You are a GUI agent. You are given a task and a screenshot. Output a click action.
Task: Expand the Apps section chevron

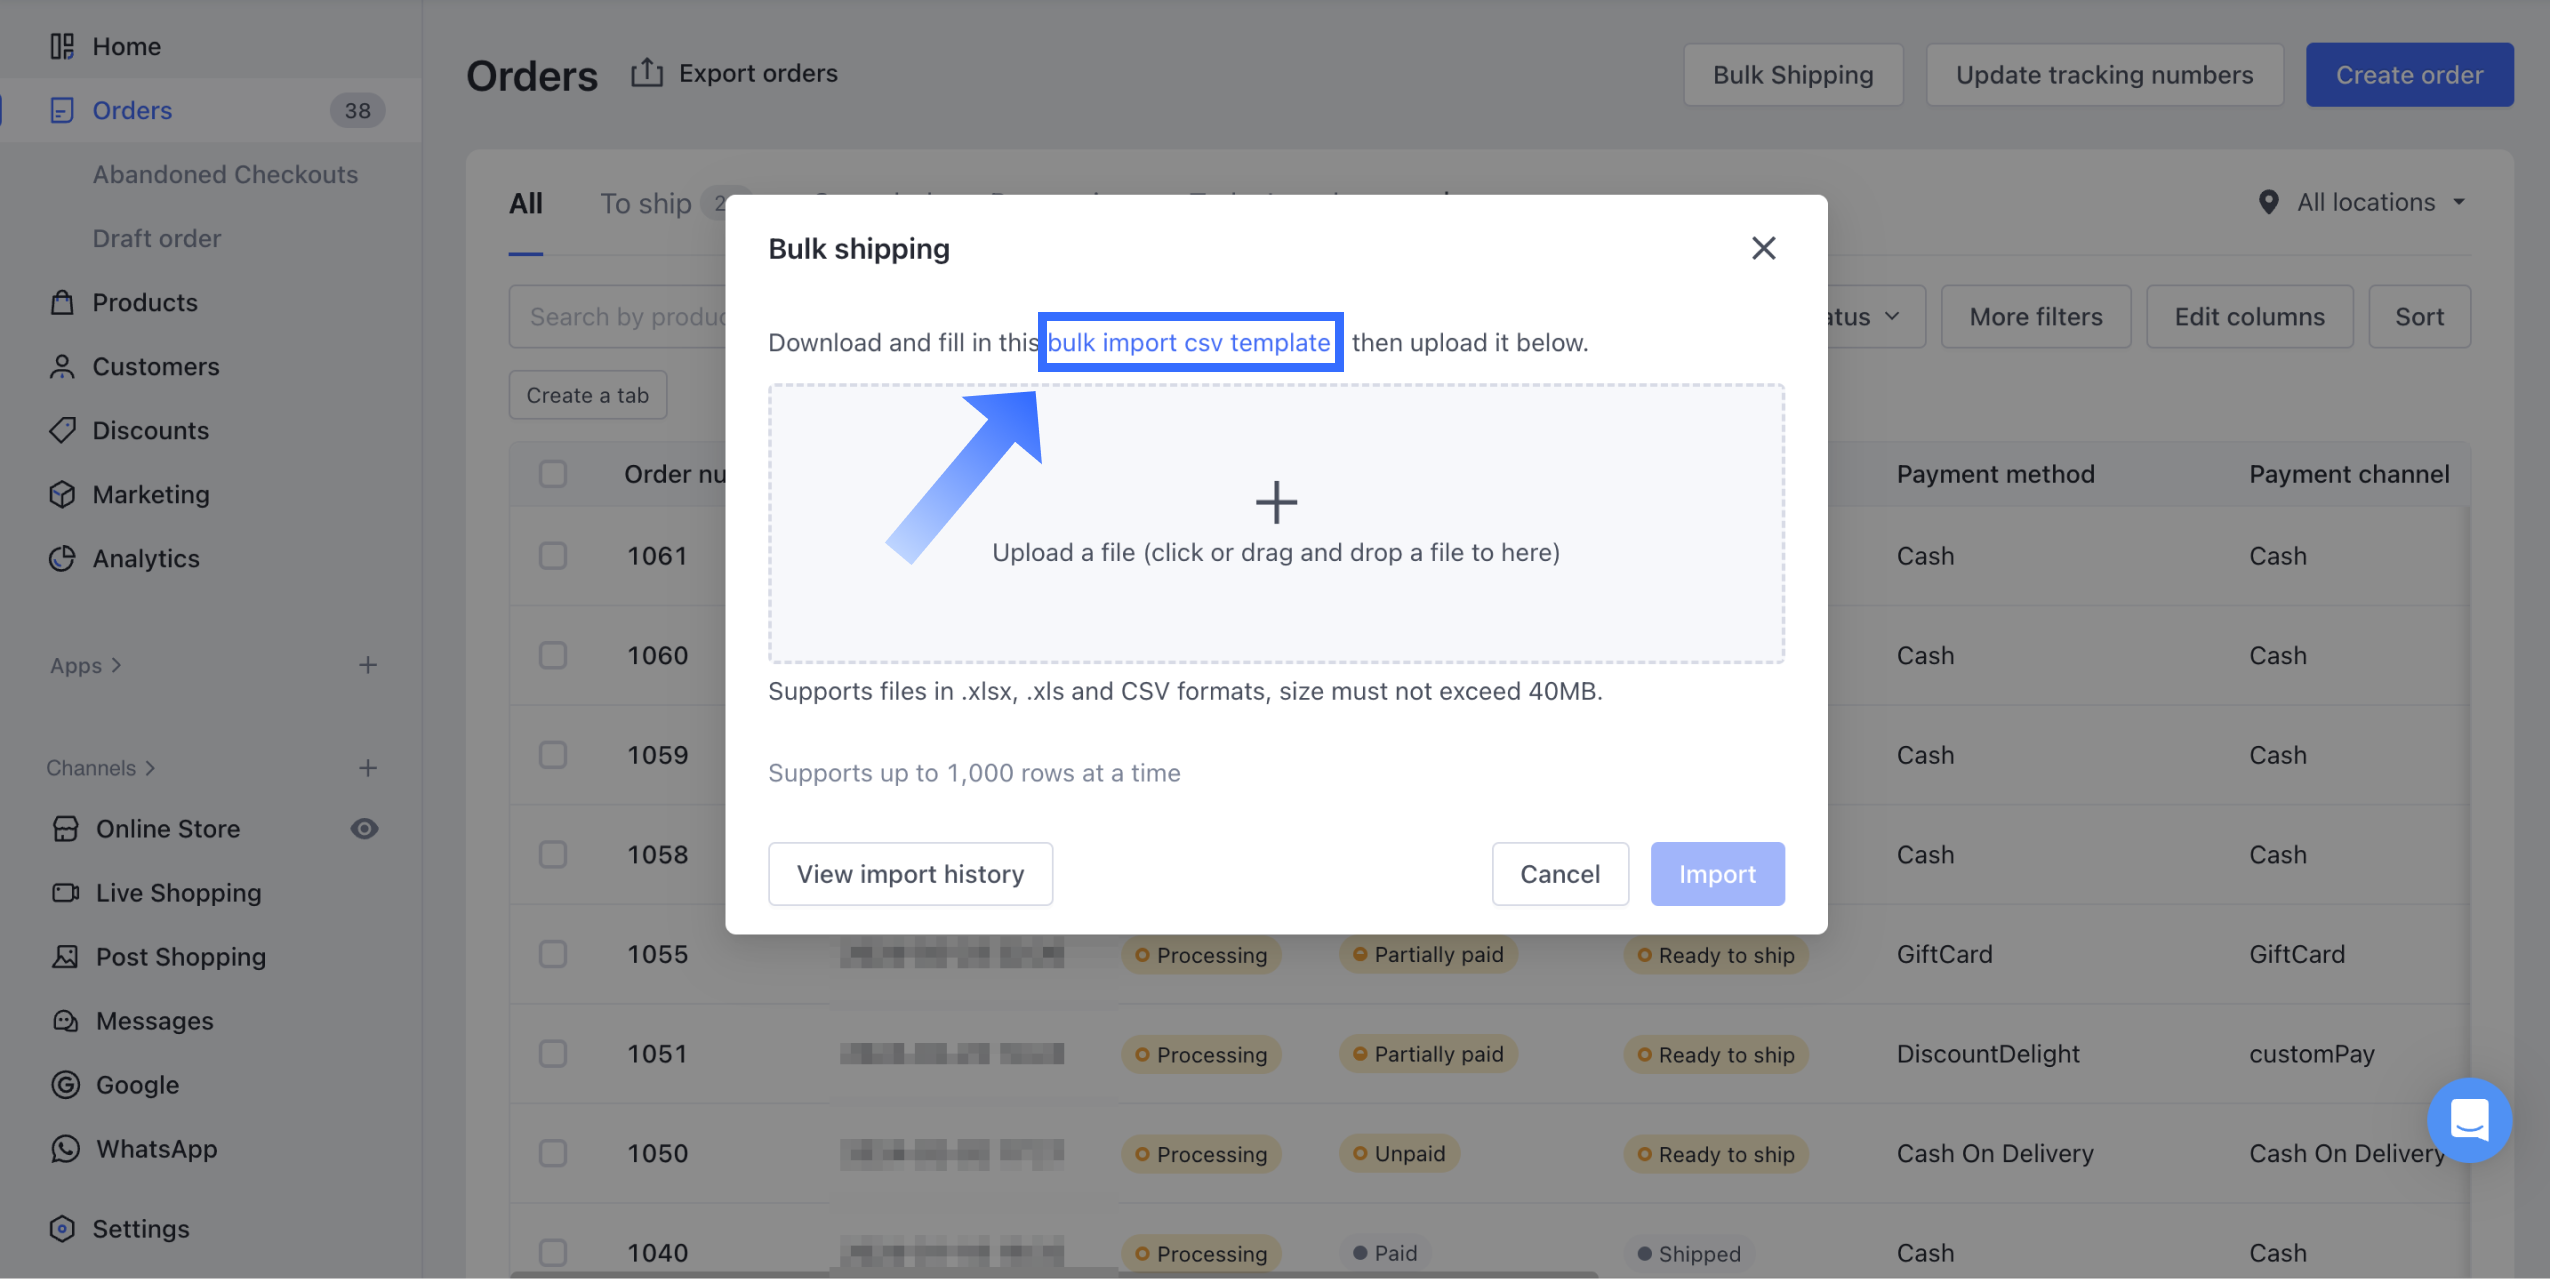(116, 665)
